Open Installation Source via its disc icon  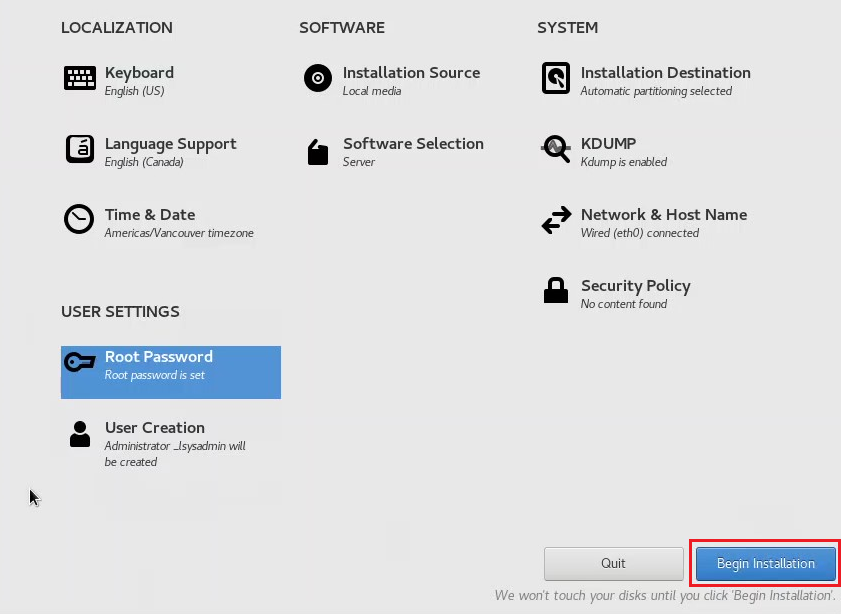(x=318, y=78)
